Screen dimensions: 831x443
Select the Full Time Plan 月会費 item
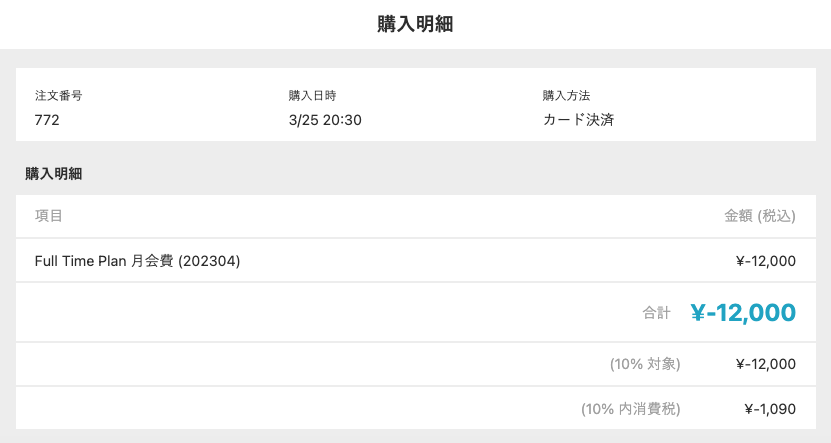click(105, 261)
